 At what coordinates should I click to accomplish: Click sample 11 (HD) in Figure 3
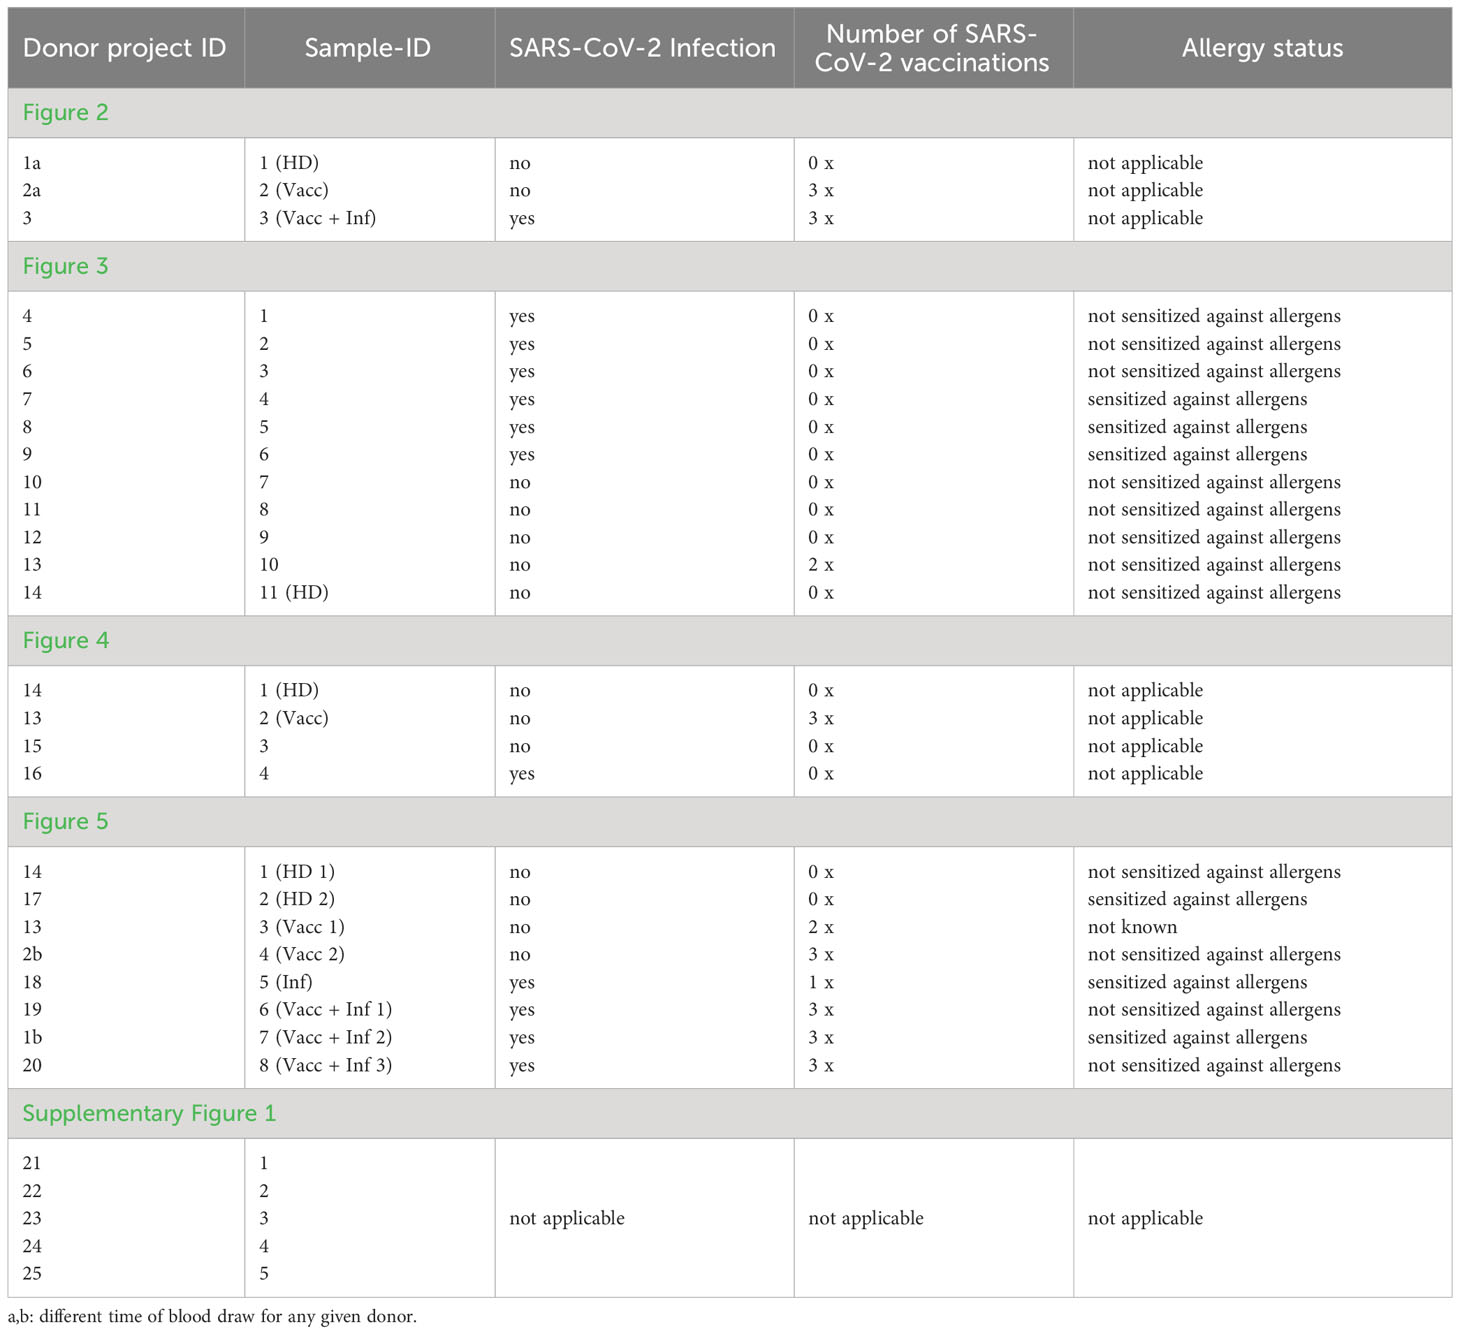(294, 592)
